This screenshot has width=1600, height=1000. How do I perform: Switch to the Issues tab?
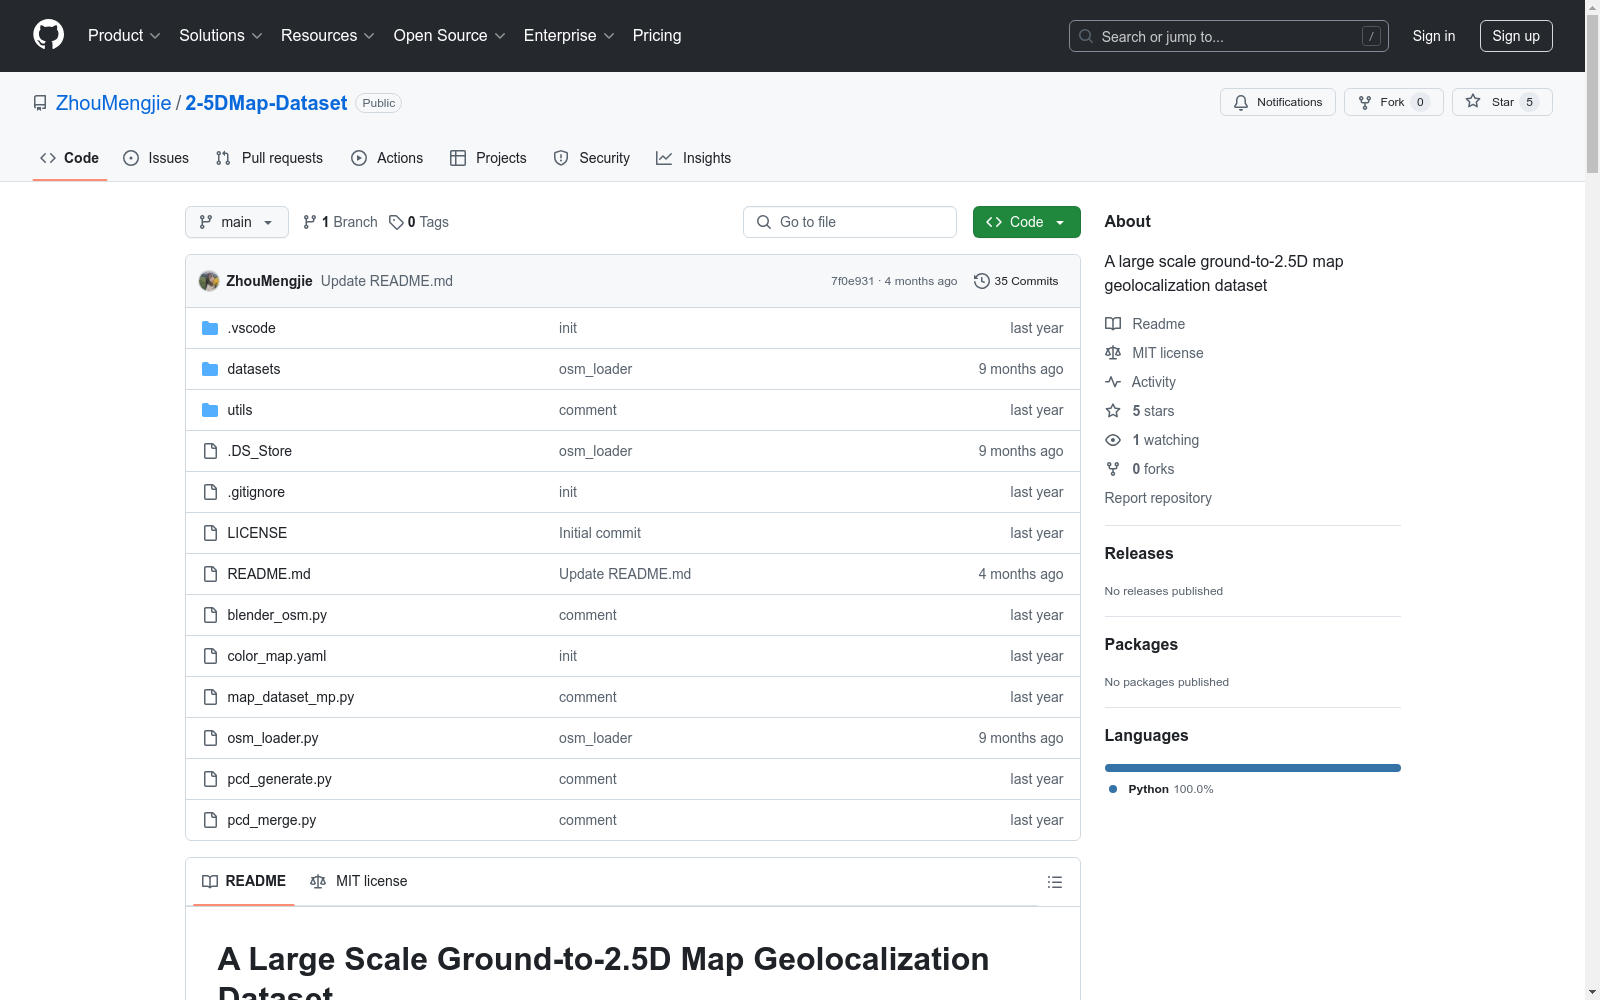point(156,158)
